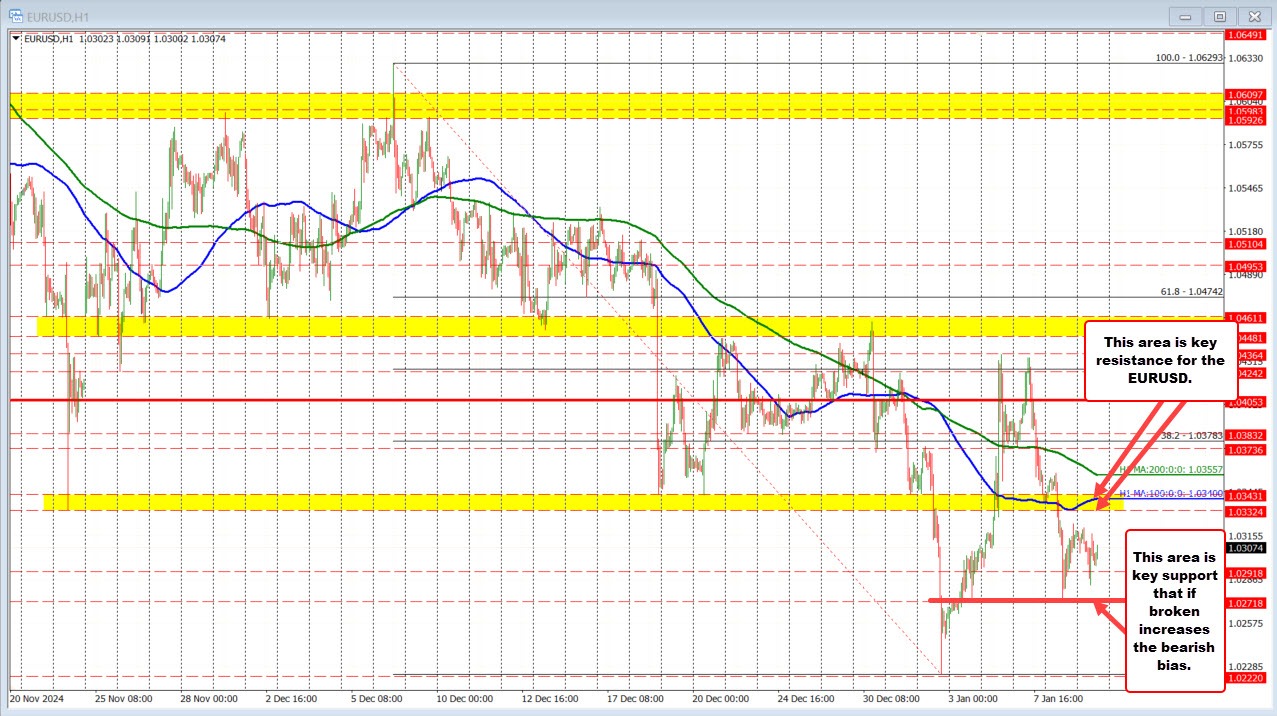Click the 1.02575 price scale value
Viewport: 1277px width, 716px height.
tap(1247, 622)
